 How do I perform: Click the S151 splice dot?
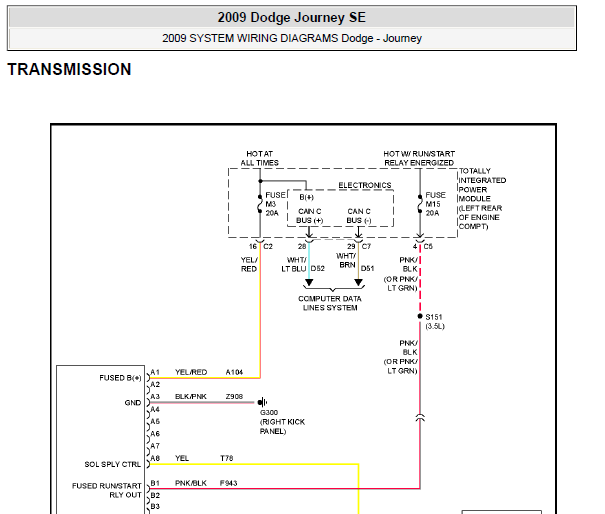click(x=420, y=316)
